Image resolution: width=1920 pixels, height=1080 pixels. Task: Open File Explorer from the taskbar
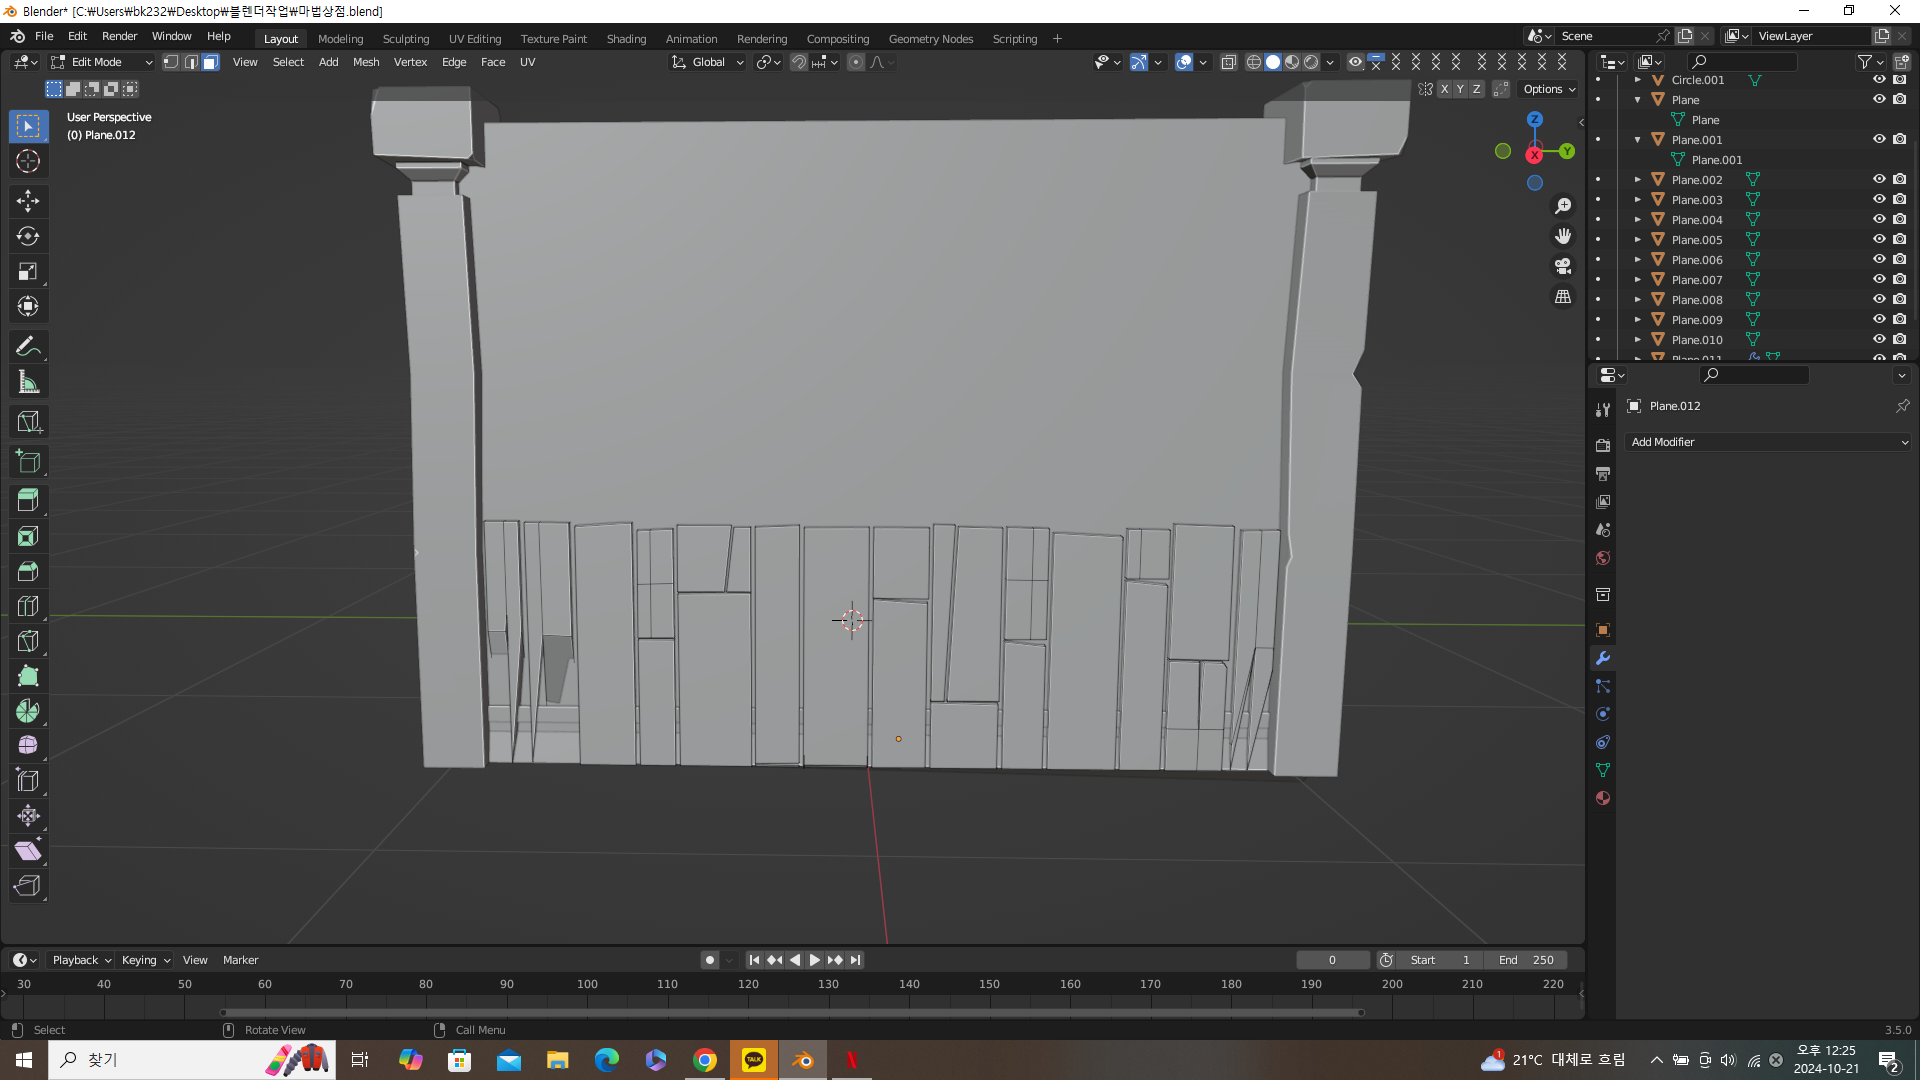pyautogui.click(x=558, y=1060)
